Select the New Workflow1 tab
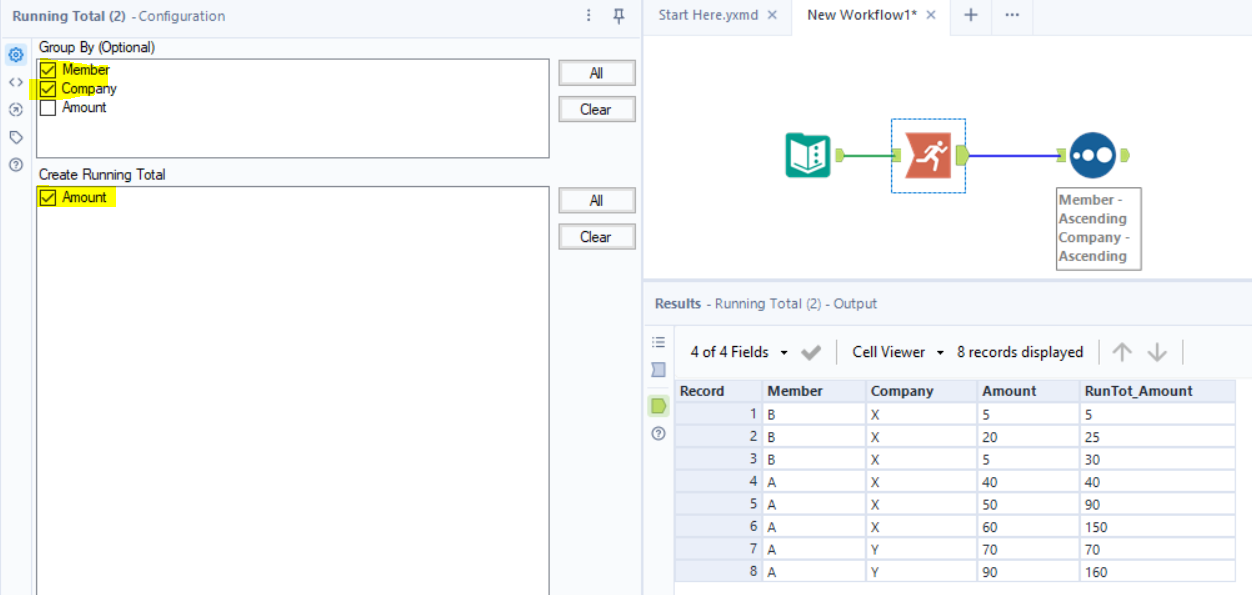1252x595 pixels. (x=864, y=16)
